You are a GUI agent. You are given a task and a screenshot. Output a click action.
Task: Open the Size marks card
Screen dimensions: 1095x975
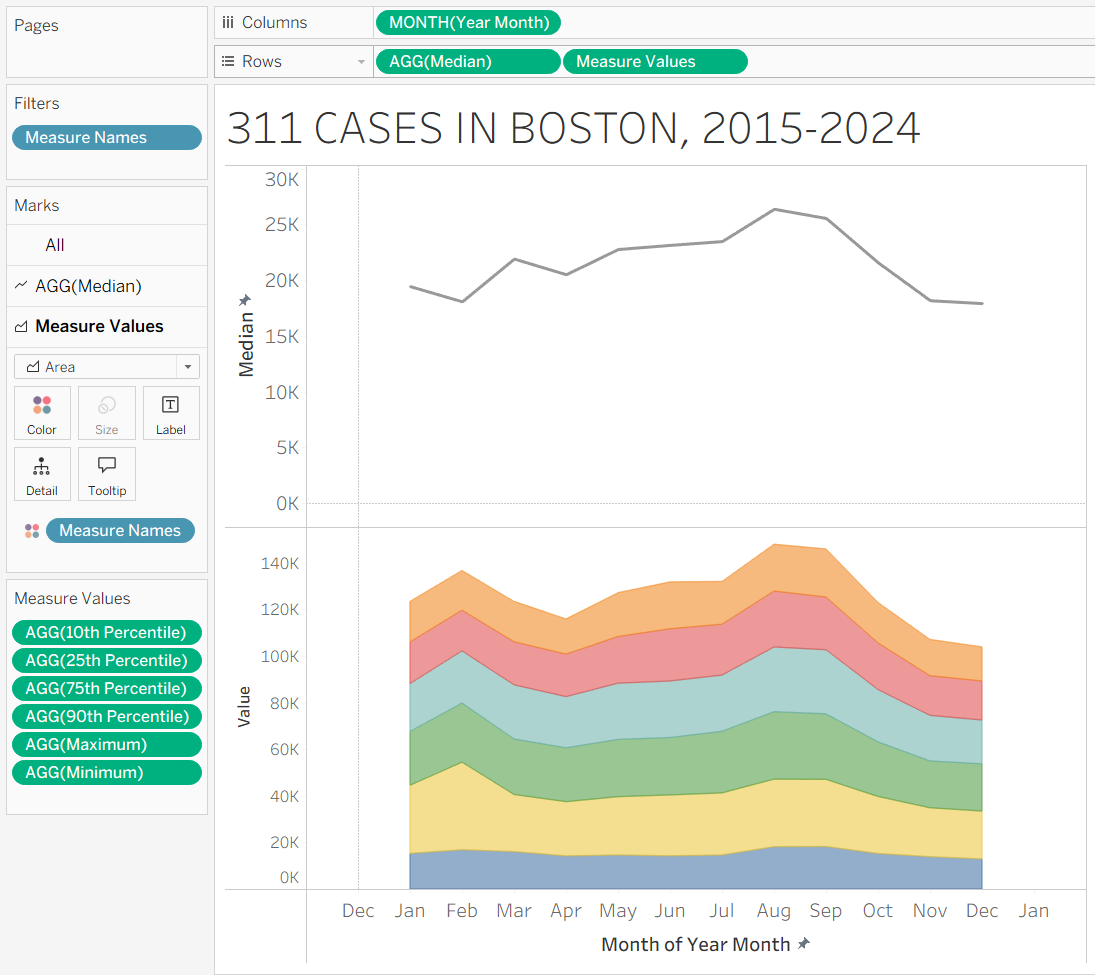[107, 413]
